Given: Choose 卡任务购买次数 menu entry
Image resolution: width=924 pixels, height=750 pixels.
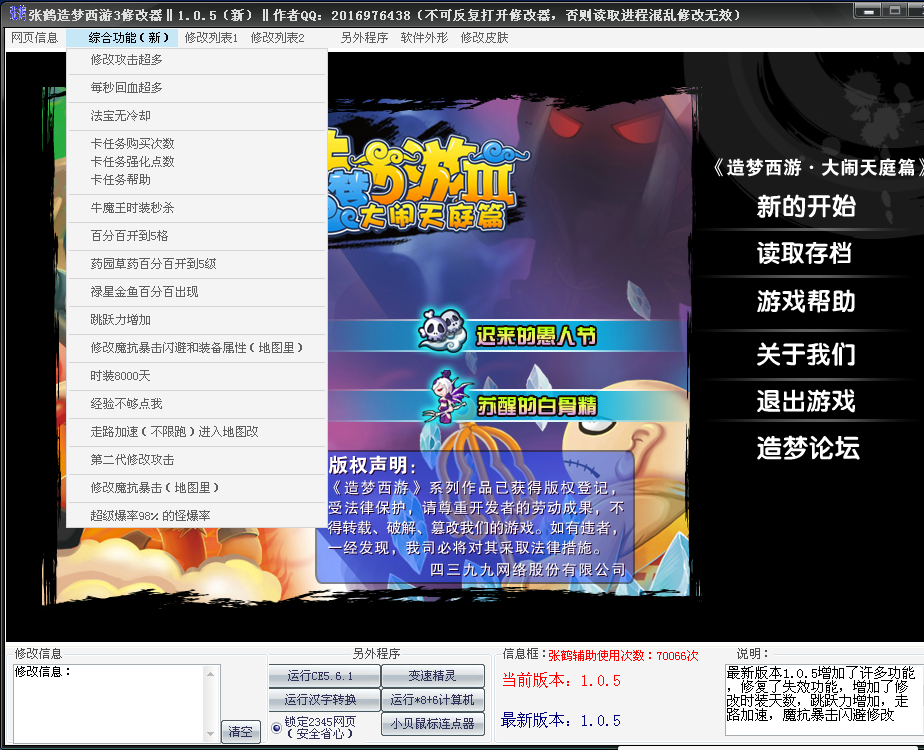Looking at the screenshot, I should 197,144.
